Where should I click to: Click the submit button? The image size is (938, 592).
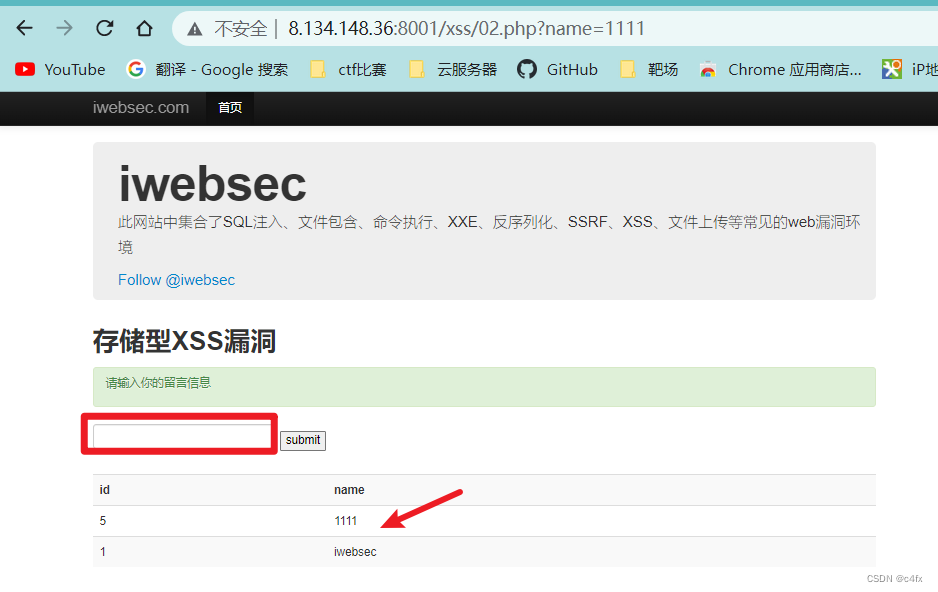[302, 440]
